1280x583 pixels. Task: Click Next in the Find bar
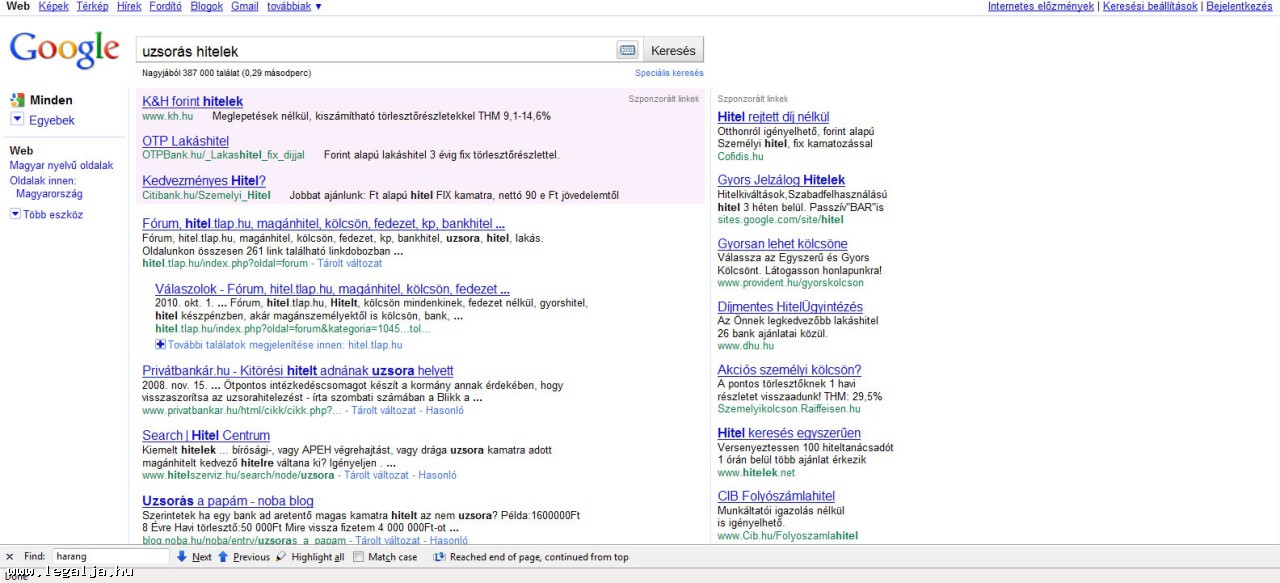point(202,557)
